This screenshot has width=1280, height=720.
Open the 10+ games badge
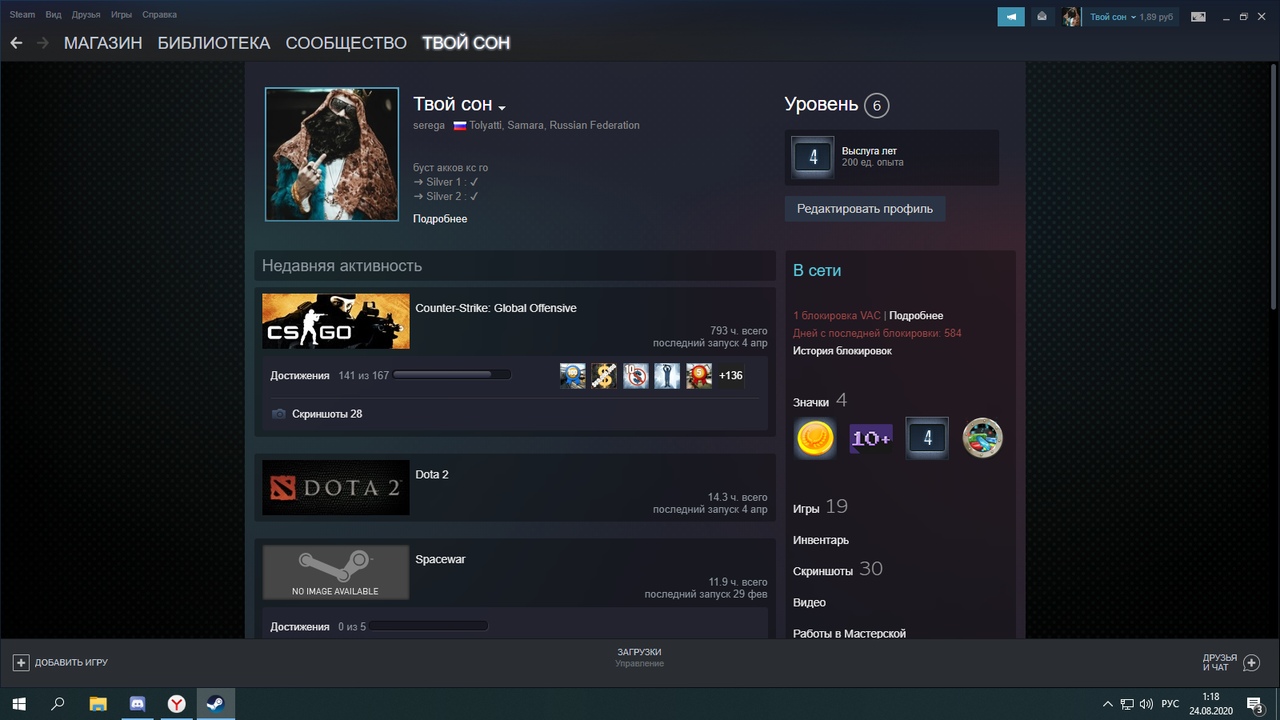click(871, 438)
